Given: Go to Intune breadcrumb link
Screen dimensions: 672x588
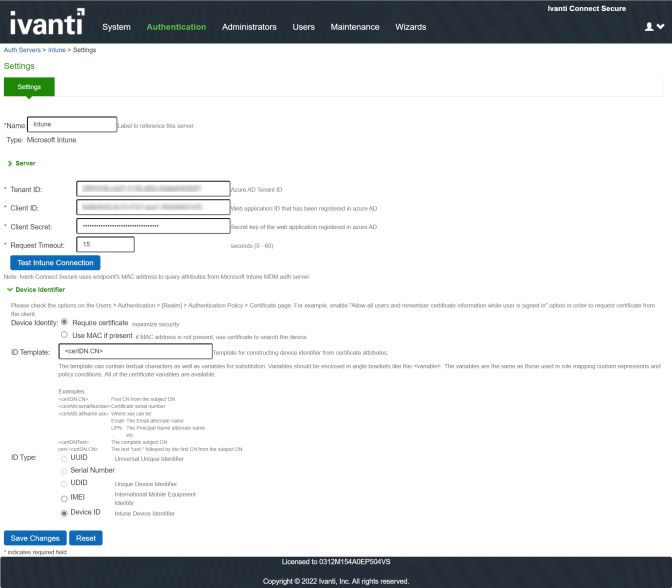Looking at the screenshot, I should (x=57, y=50).
